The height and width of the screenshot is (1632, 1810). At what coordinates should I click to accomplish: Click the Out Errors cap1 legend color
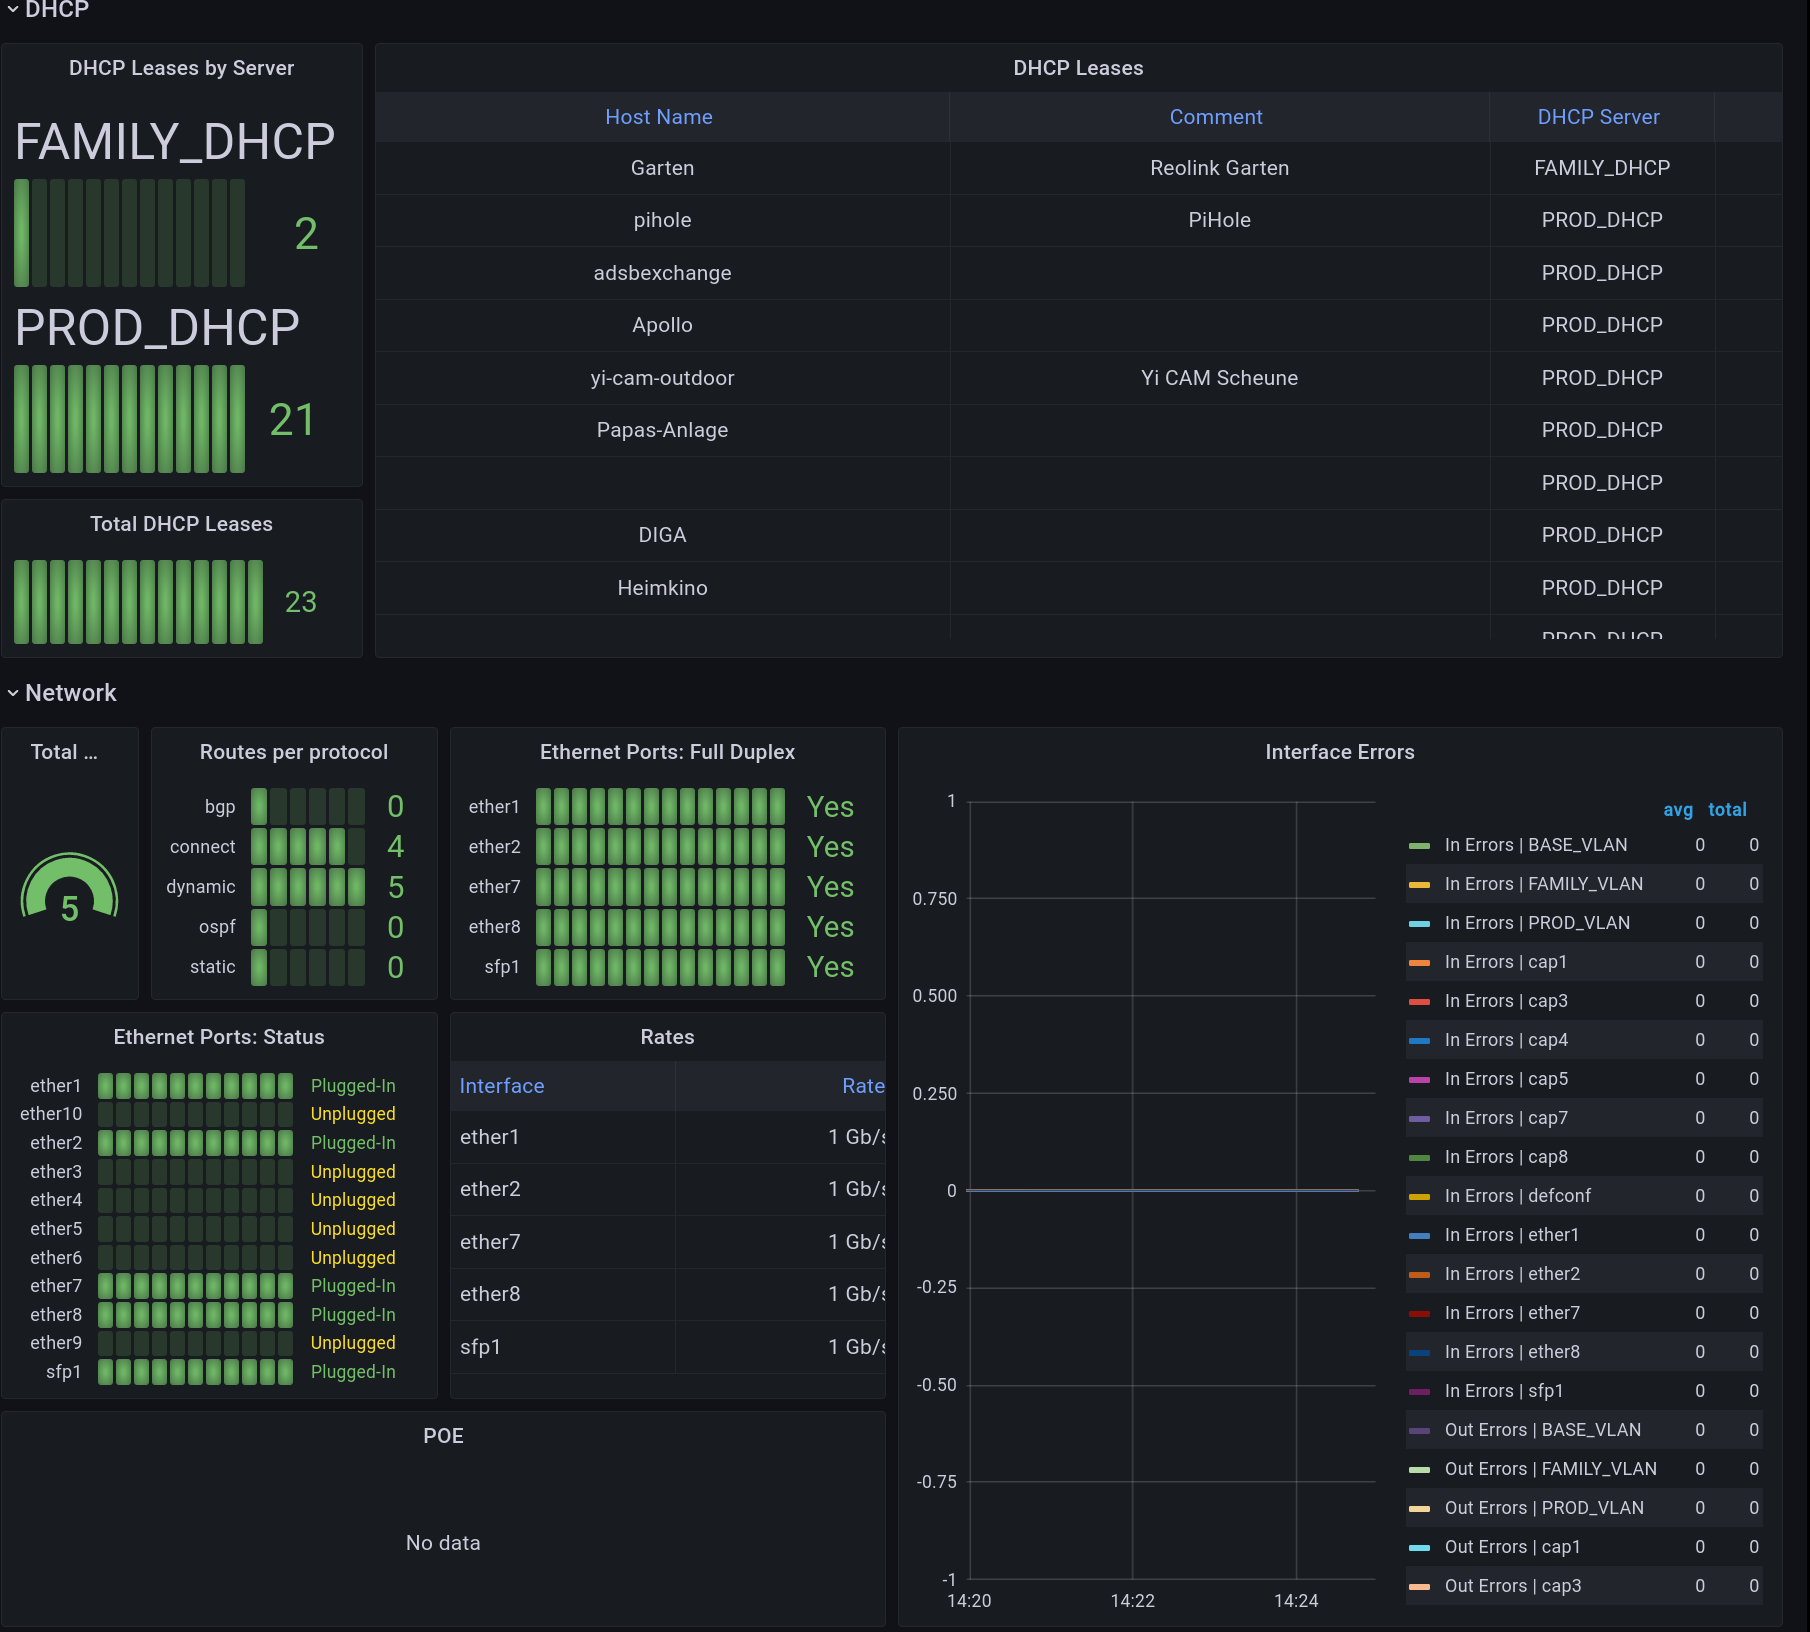coord(1419,1548)
